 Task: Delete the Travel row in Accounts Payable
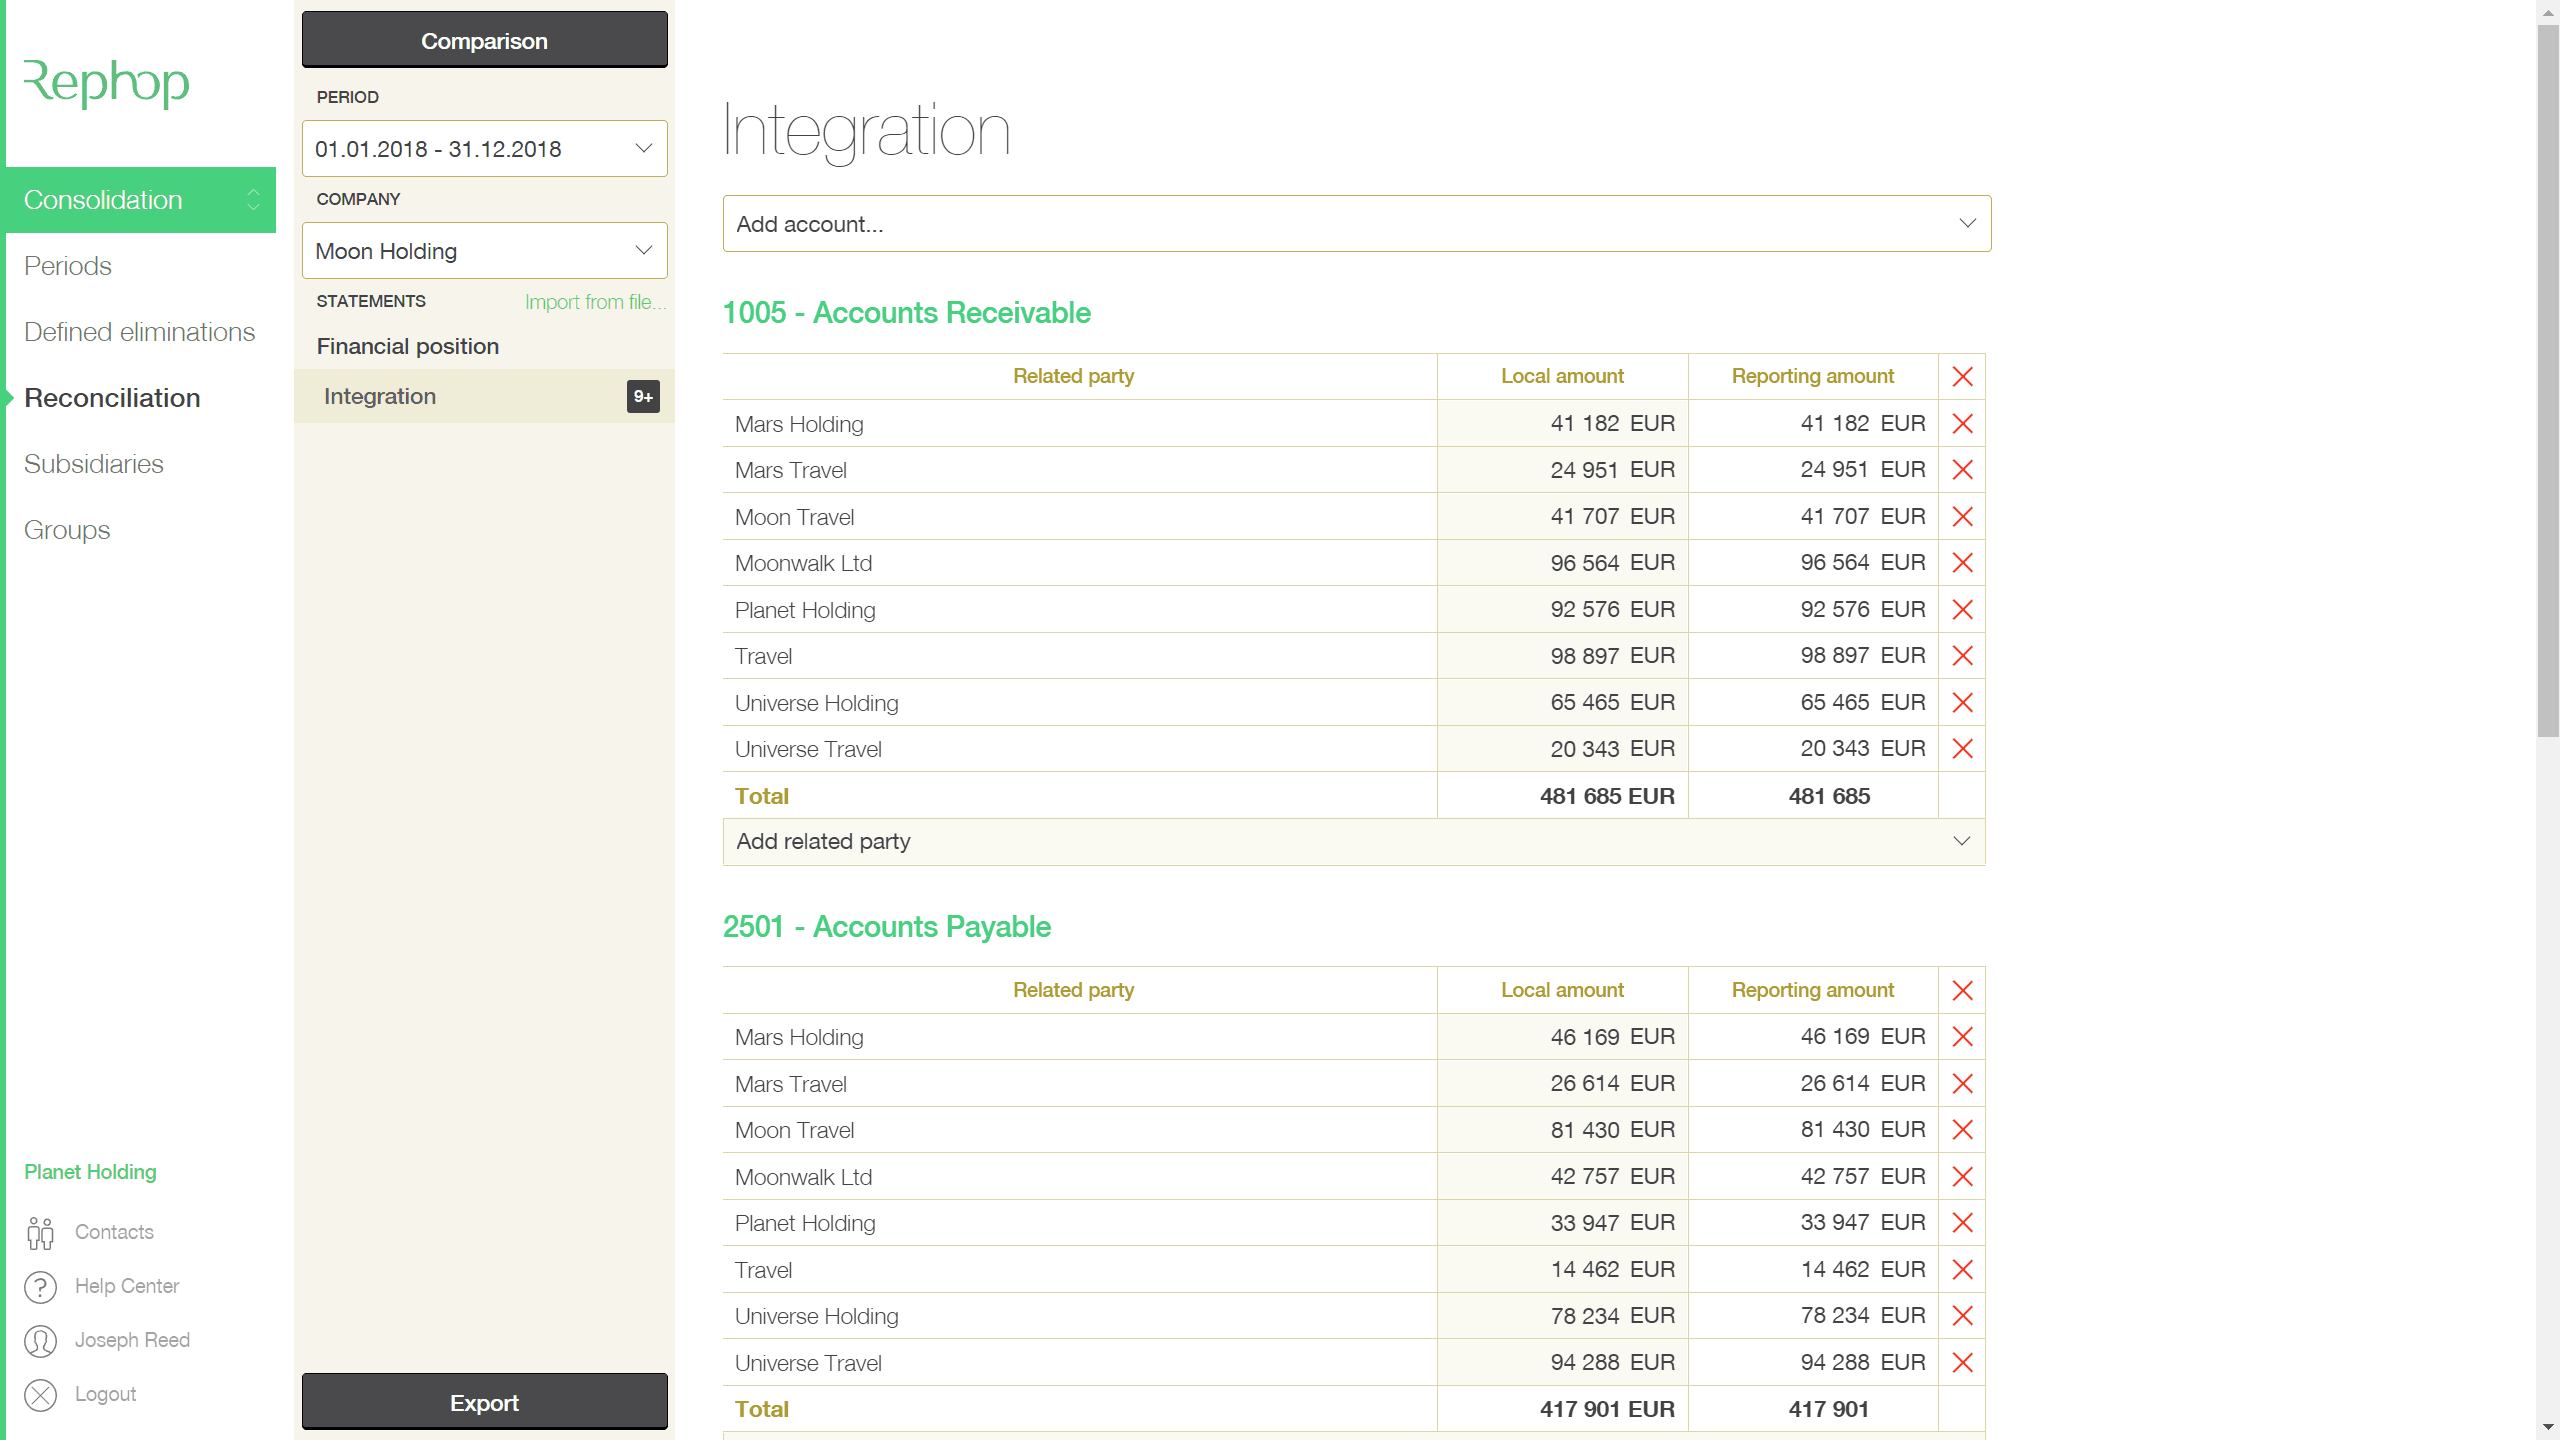pyautogui.click(x=1962, y=1269)
